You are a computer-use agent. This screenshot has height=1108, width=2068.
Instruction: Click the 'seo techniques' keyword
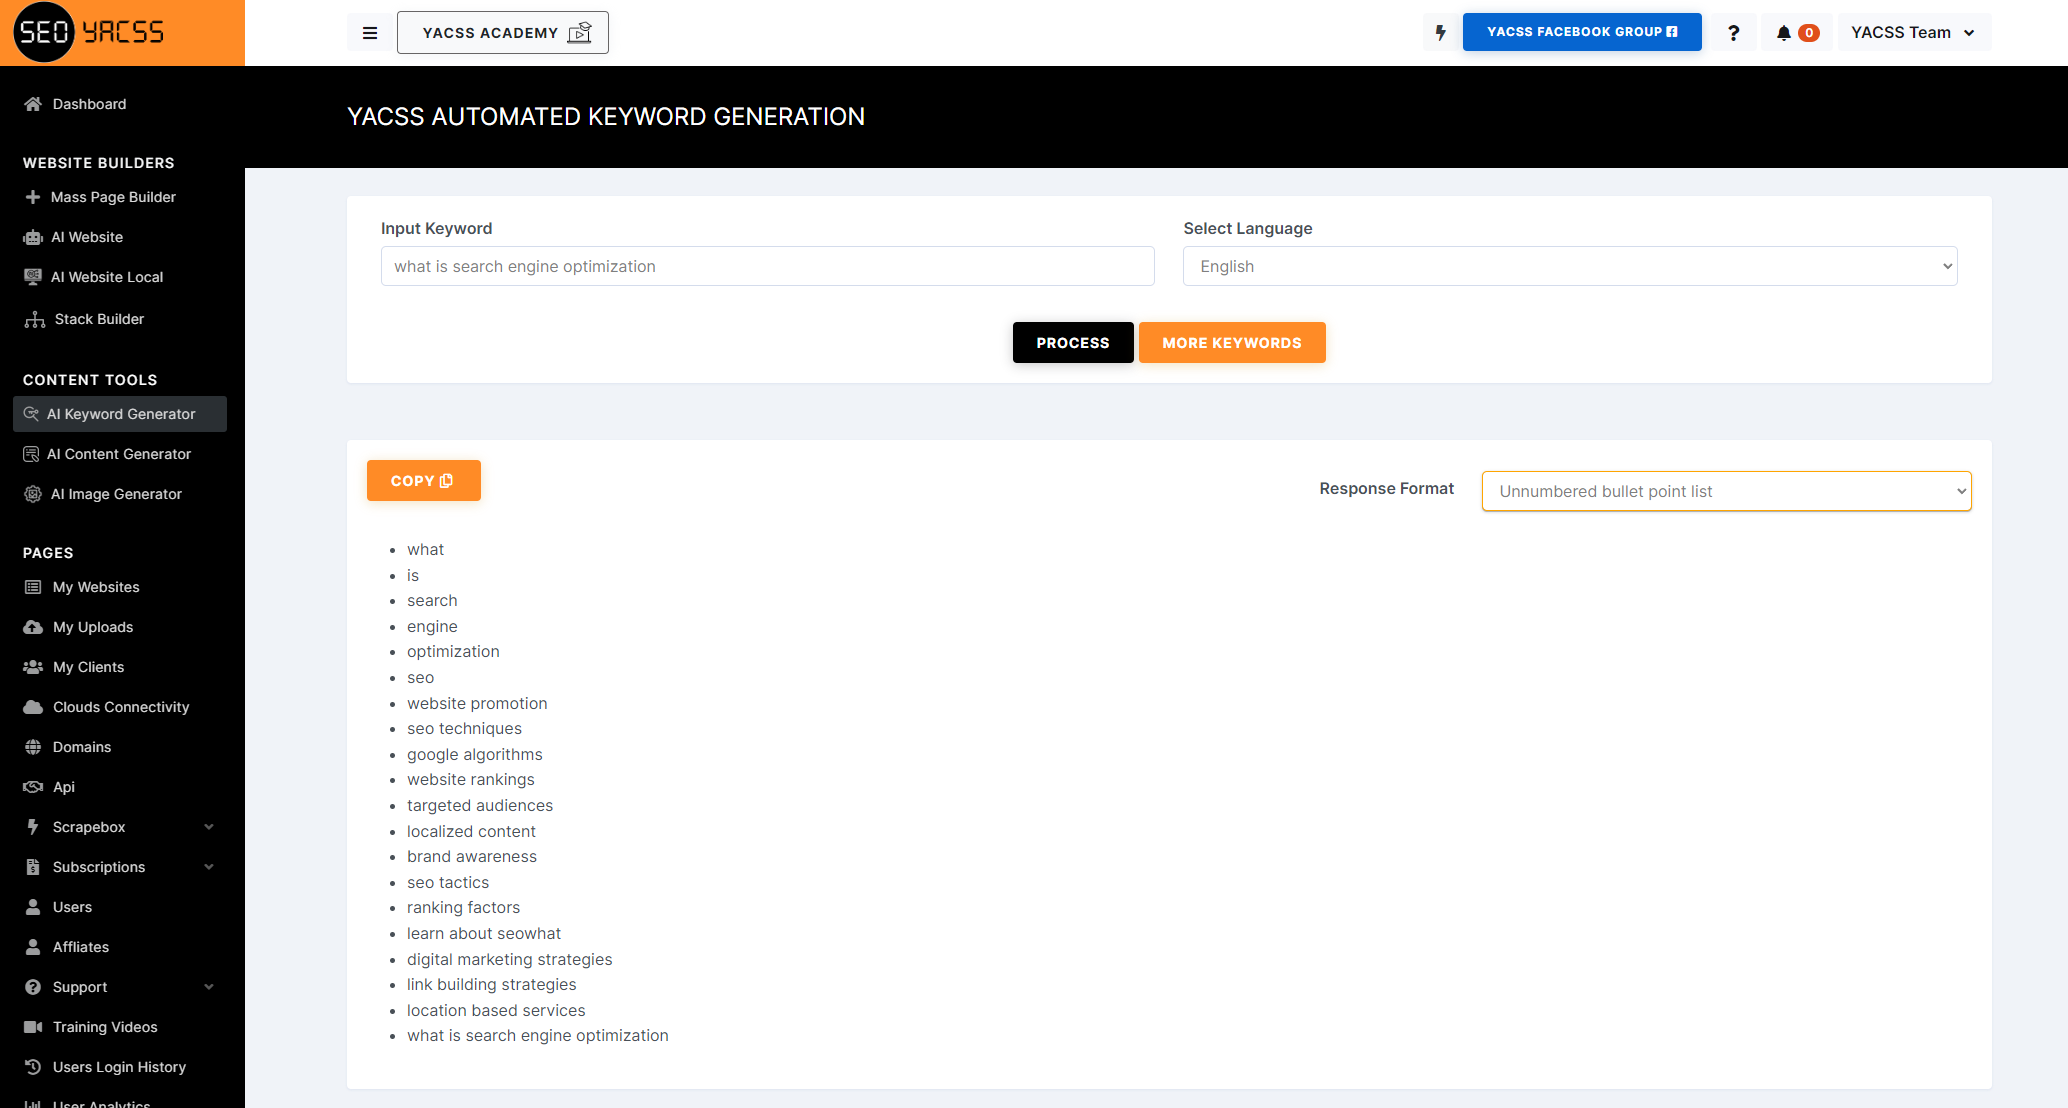464,728
